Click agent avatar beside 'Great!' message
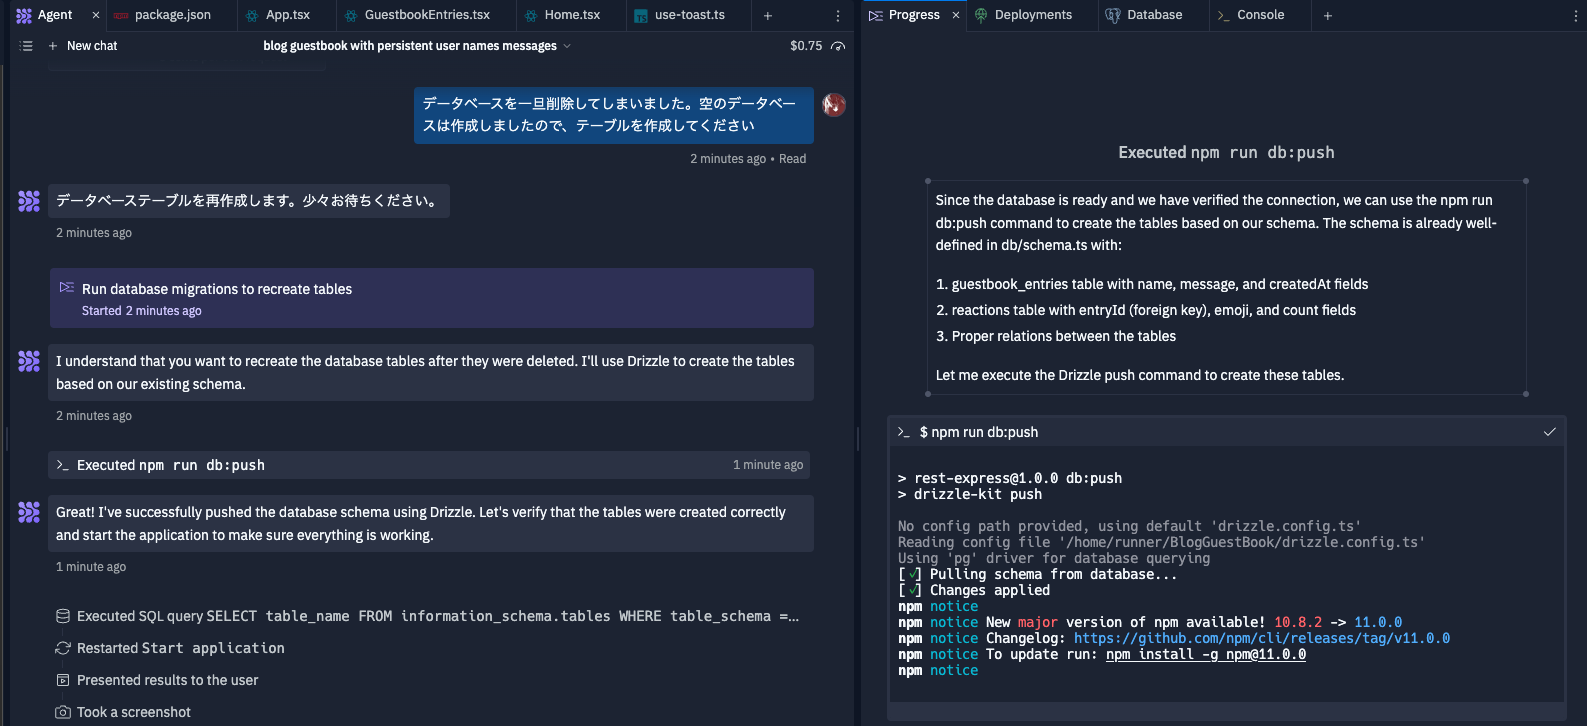Image resolution: width=1587 pixels, height=726 pixels. (x=29, y=512)
